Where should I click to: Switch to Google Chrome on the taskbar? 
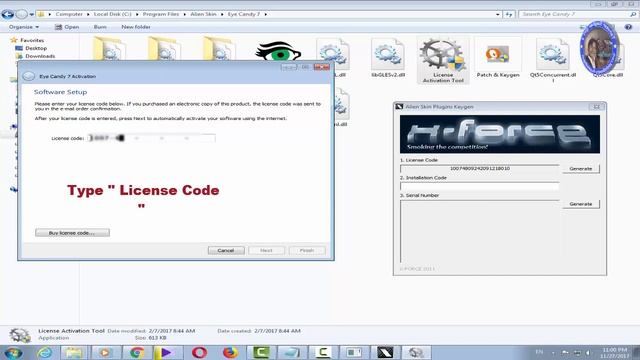(137, 352)
